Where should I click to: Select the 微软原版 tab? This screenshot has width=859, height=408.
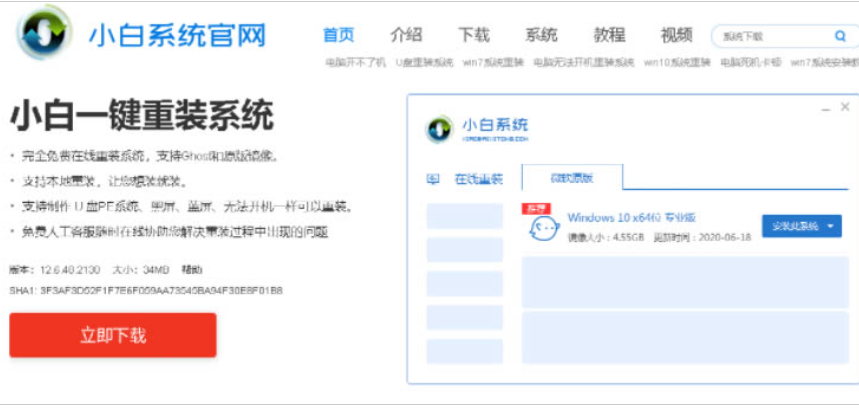(572, 178)
